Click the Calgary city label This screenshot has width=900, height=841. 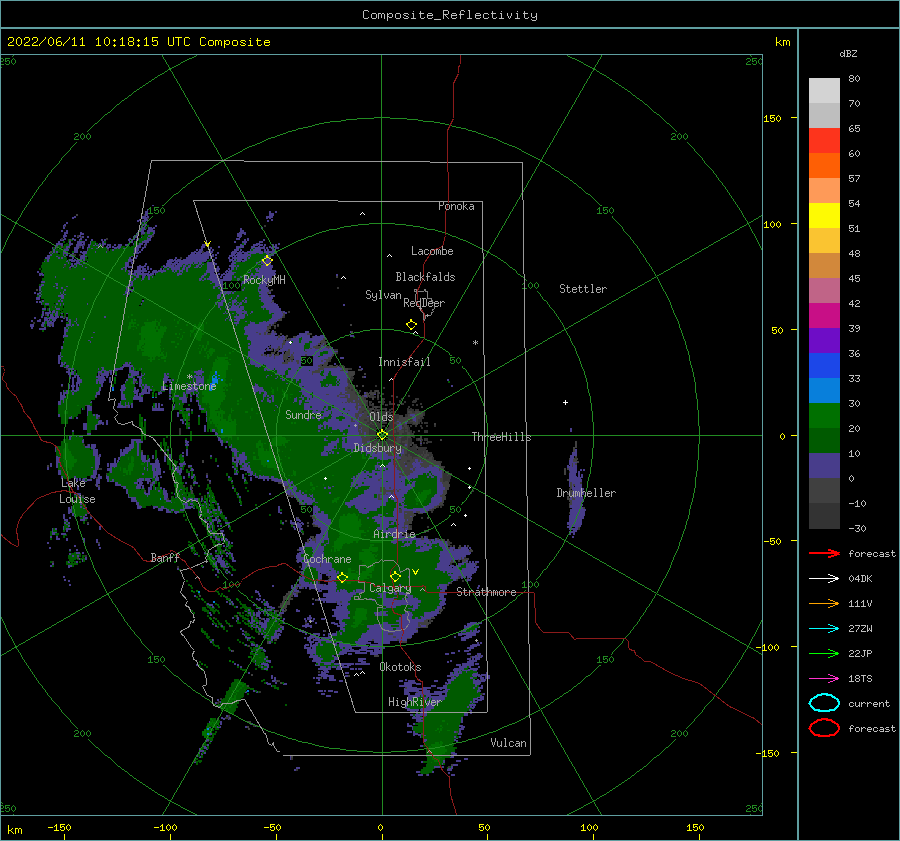coord(390,588)
